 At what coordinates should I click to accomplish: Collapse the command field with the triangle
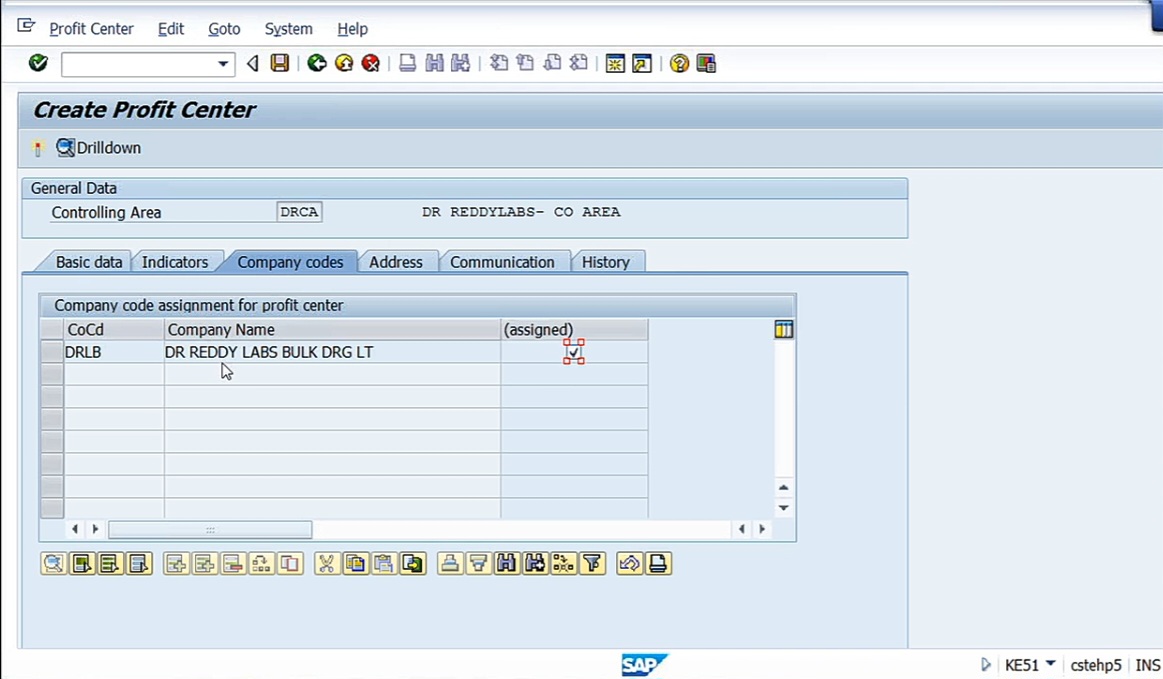253,64
